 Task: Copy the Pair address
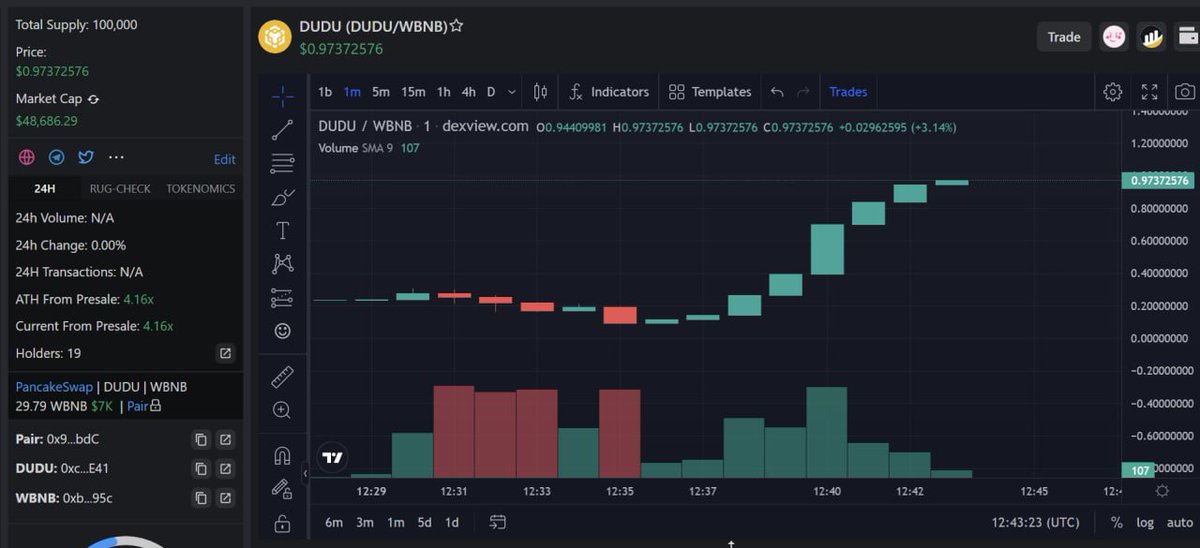coord(201,439)
